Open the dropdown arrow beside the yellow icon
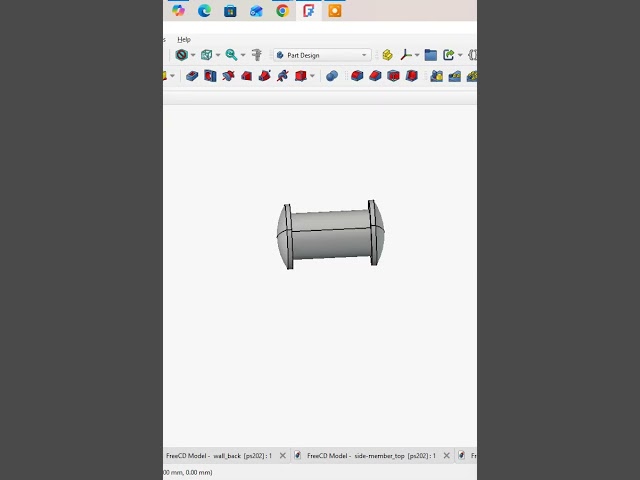 click(x=172, y=76)
